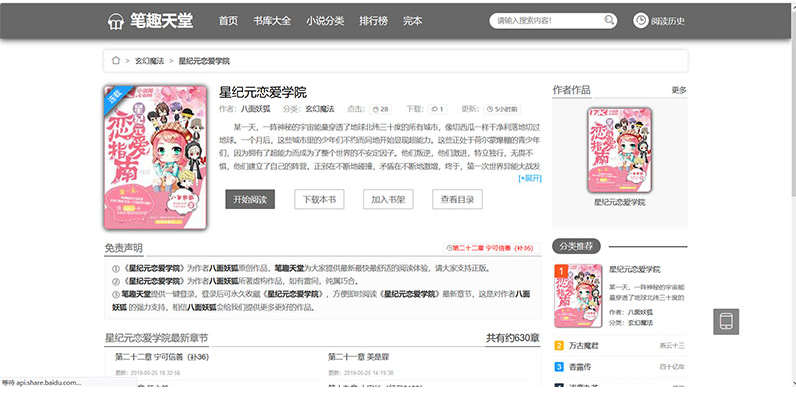Click the book cover thumbnail in 作者作品
The image size is (796, 419).
(619, 150)
